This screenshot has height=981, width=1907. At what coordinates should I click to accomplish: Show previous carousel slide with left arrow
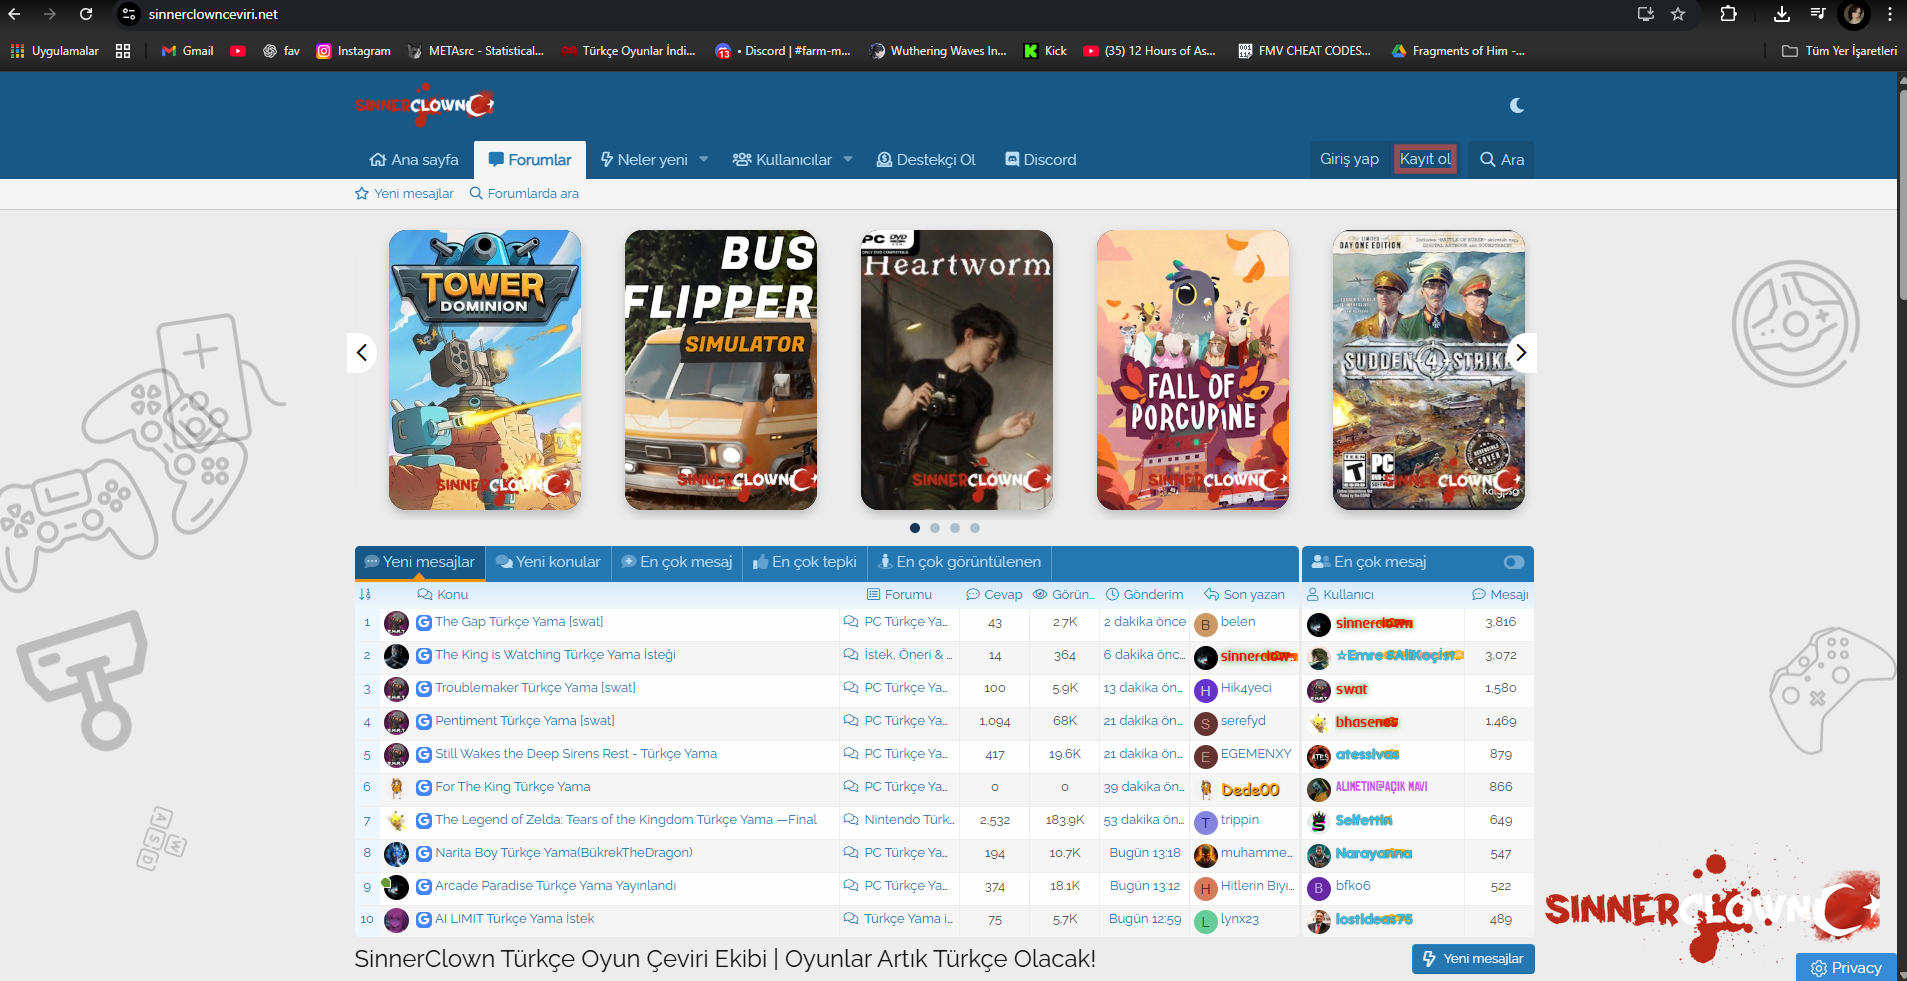click(362, 352)
